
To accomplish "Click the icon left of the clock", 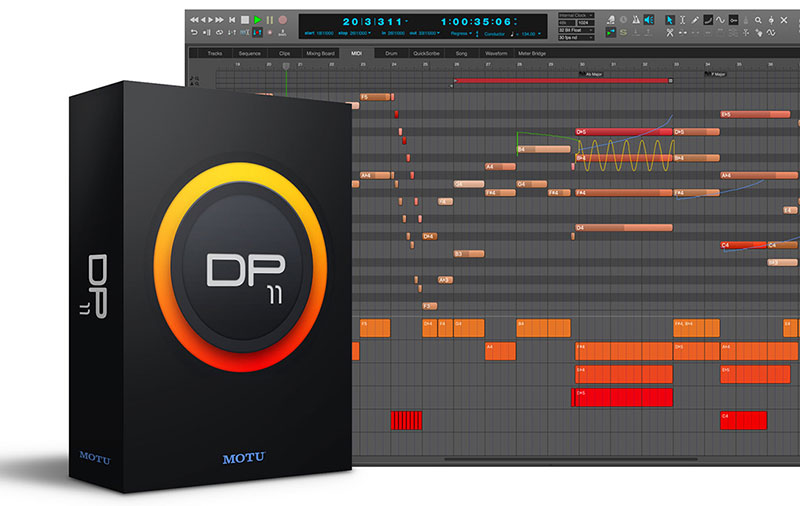I will click(x=611, y=20).
